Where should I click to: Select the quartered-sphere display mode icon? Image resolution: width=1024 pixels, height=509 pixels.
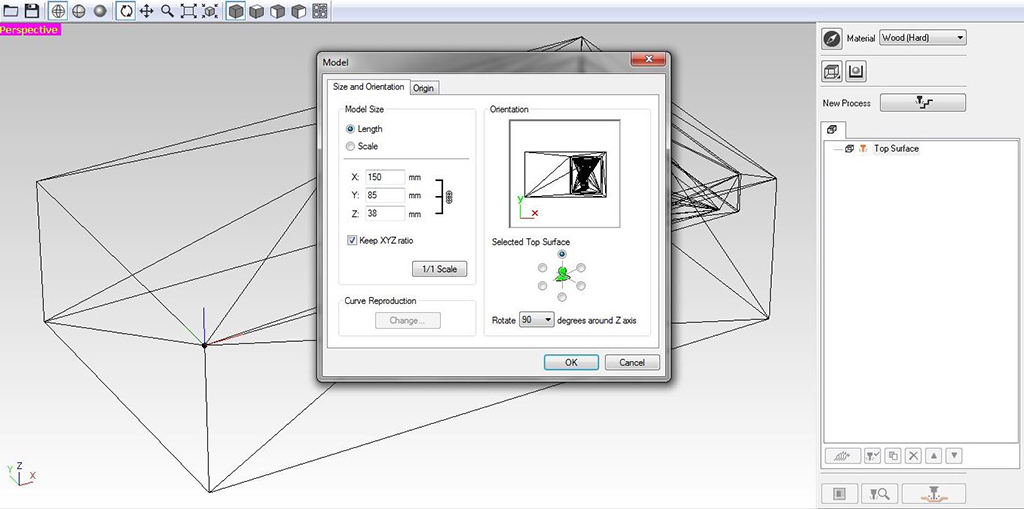[79, 11]
